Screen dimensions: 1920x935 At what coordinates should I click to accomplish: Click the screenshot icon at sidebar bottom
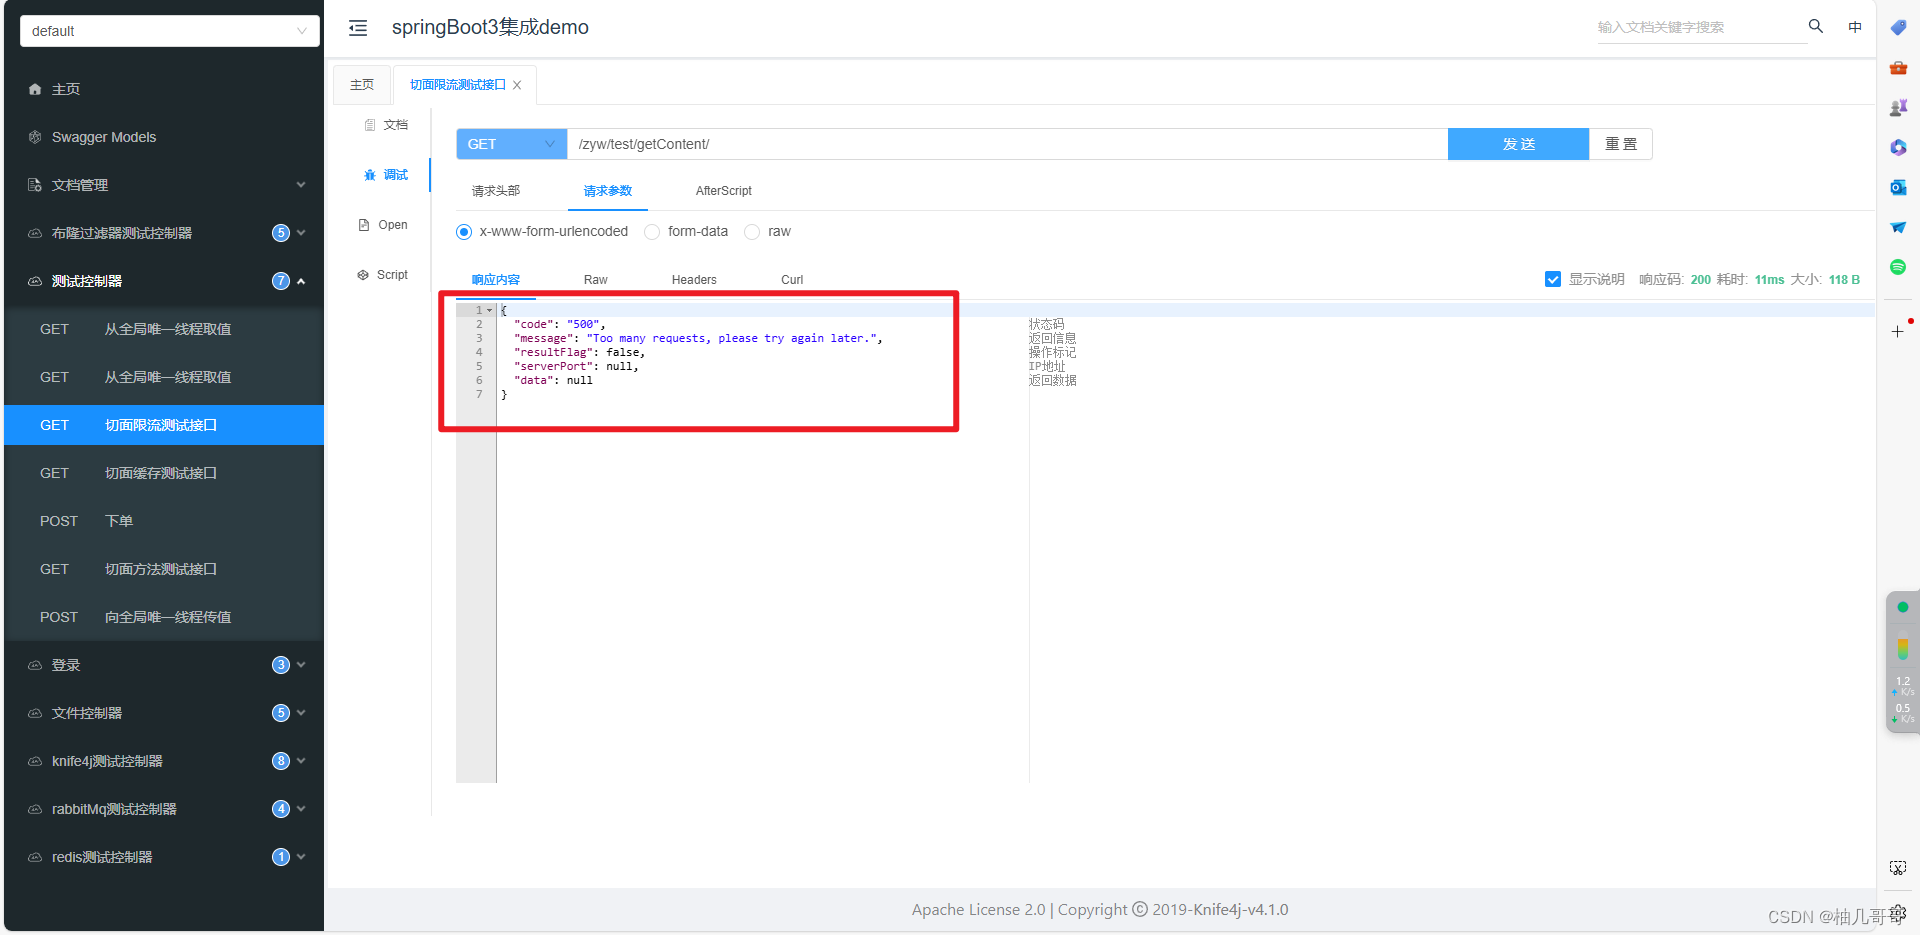point(1898,868)
